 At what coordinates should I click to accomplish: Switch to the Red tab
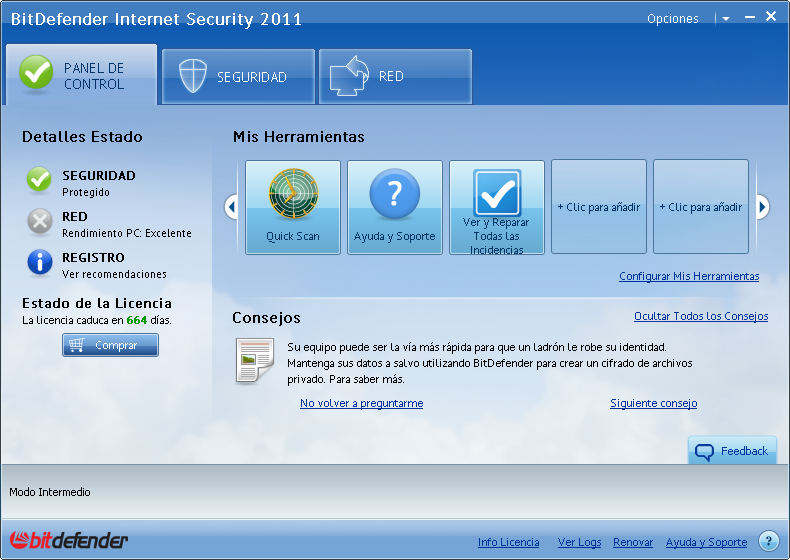[395, 76]
